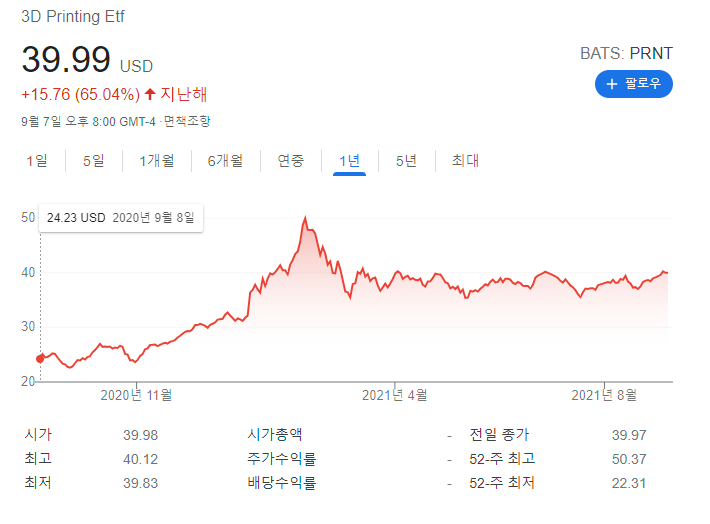Show the 5년 chart range
This screenshot has width=710, height=524.
click(406, 161)
